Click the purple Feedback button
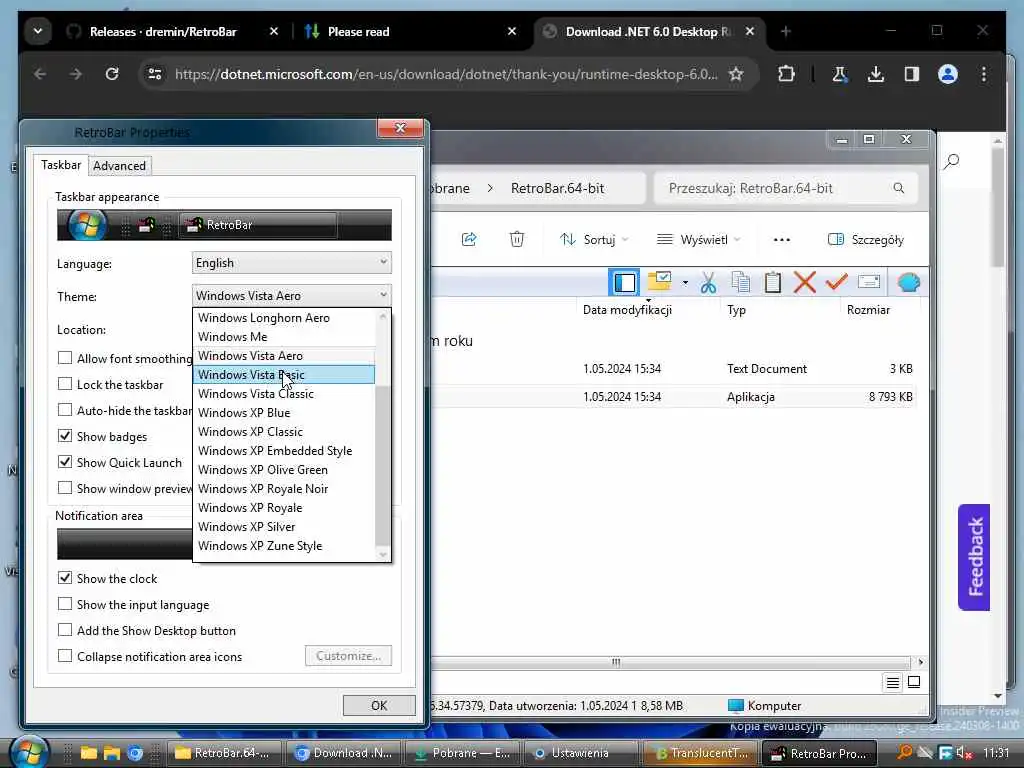Image resolution: width=1024 pixels, height=768 pixels. click(974, 557)
